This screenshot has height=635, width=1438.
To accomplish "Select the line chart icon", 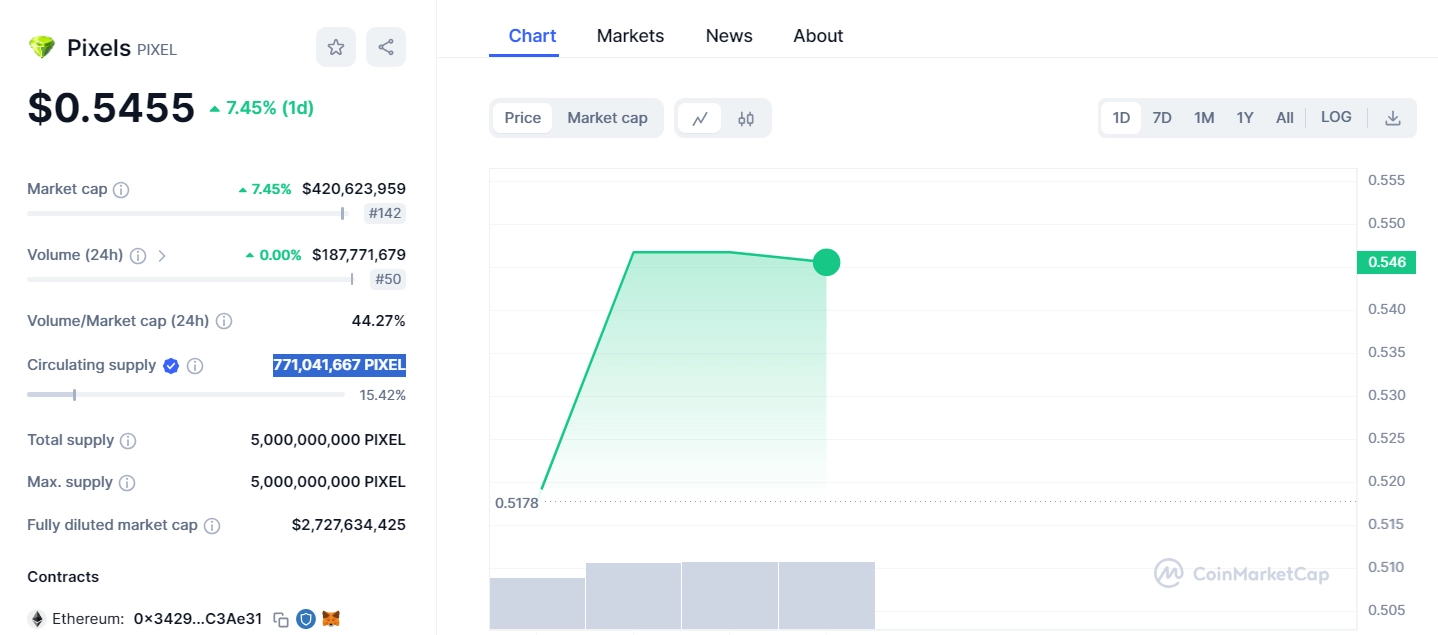I will click(700, 118).
